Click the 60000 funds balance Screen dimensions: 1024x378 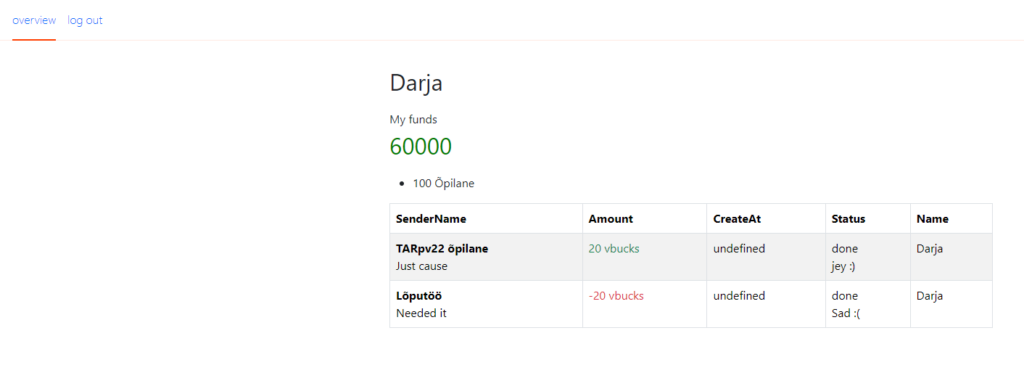(421, 147)
